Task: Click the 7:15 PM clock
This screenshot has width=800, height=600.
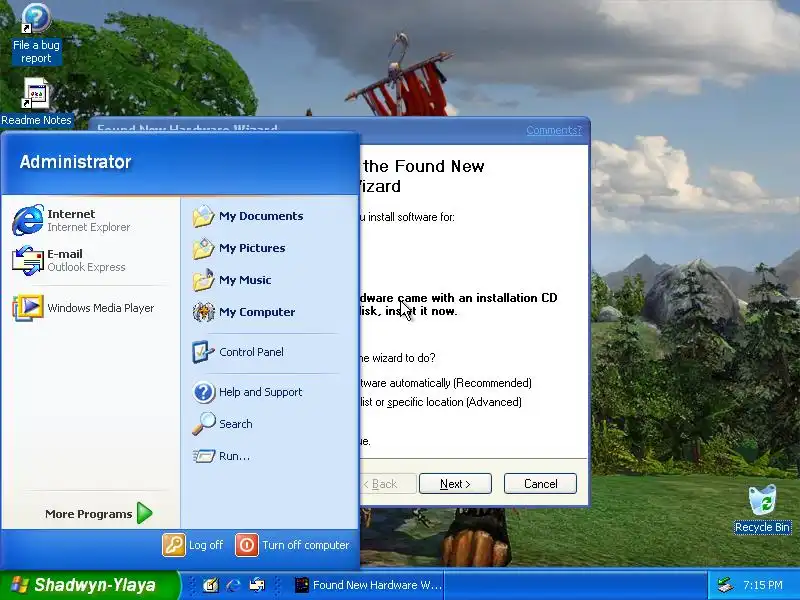Action: tap(763, 585)
